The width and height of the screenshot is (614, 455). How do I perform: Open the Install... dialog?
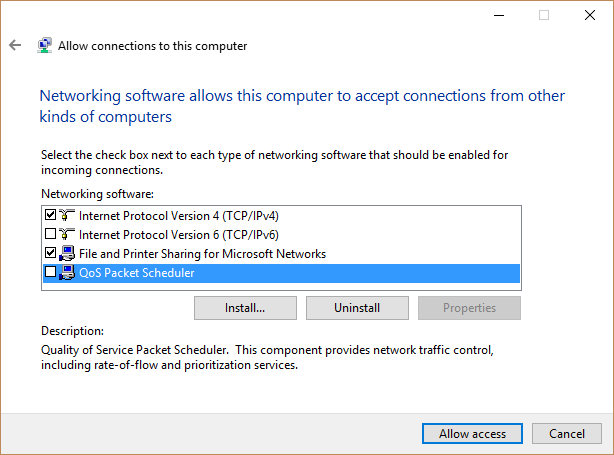pos(245,308)
